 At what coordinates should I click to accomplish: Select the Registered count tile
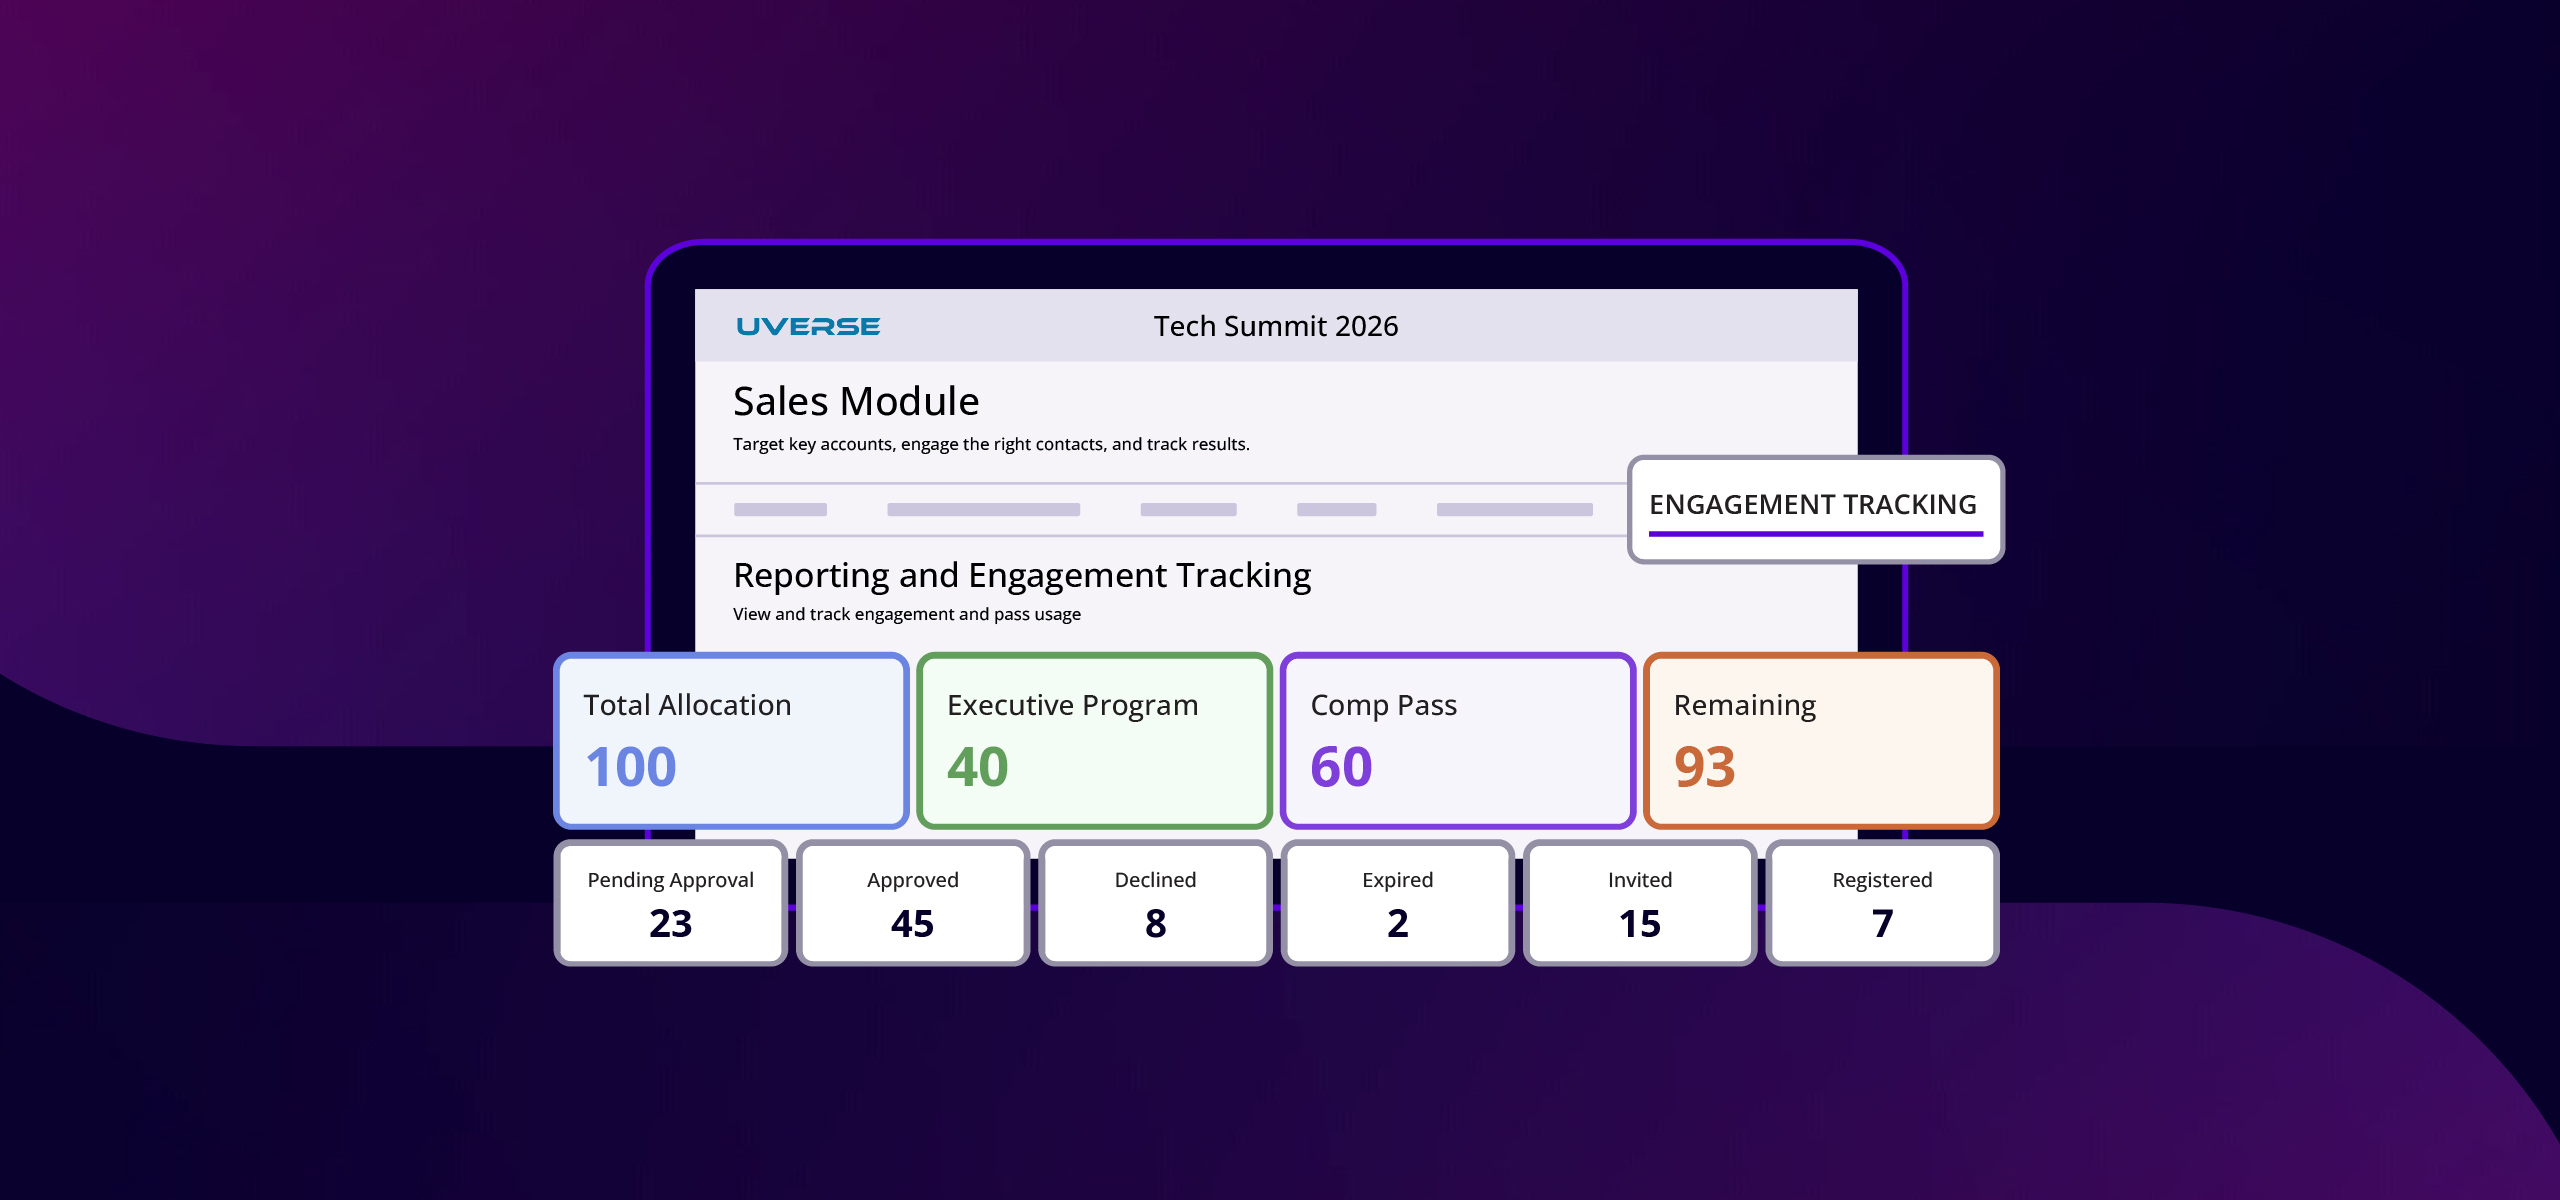1882,903
